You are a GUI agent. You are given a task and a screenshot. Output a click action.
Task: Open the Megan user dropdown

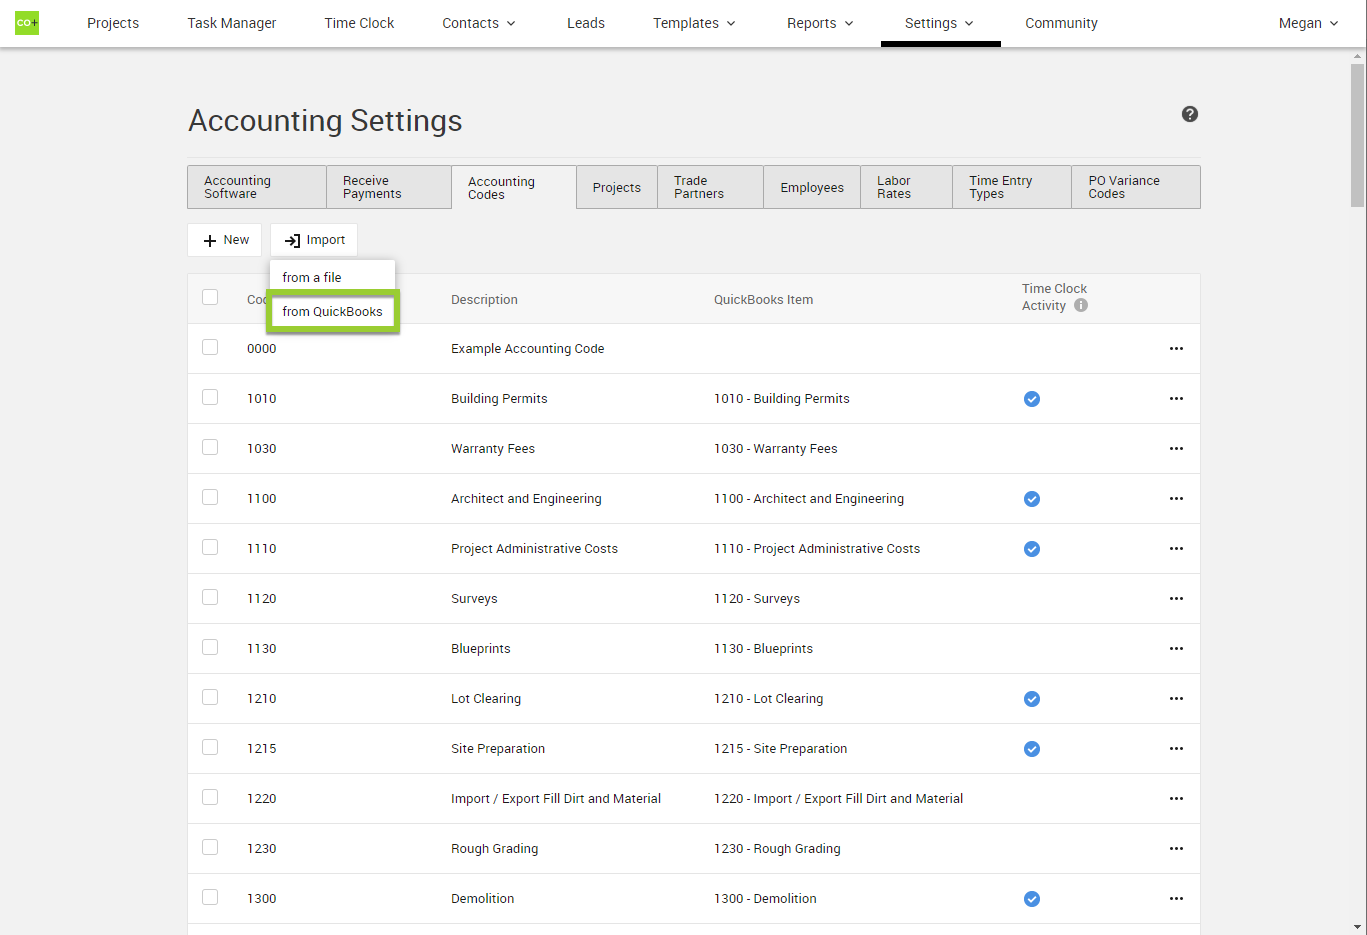(1308, 23)
